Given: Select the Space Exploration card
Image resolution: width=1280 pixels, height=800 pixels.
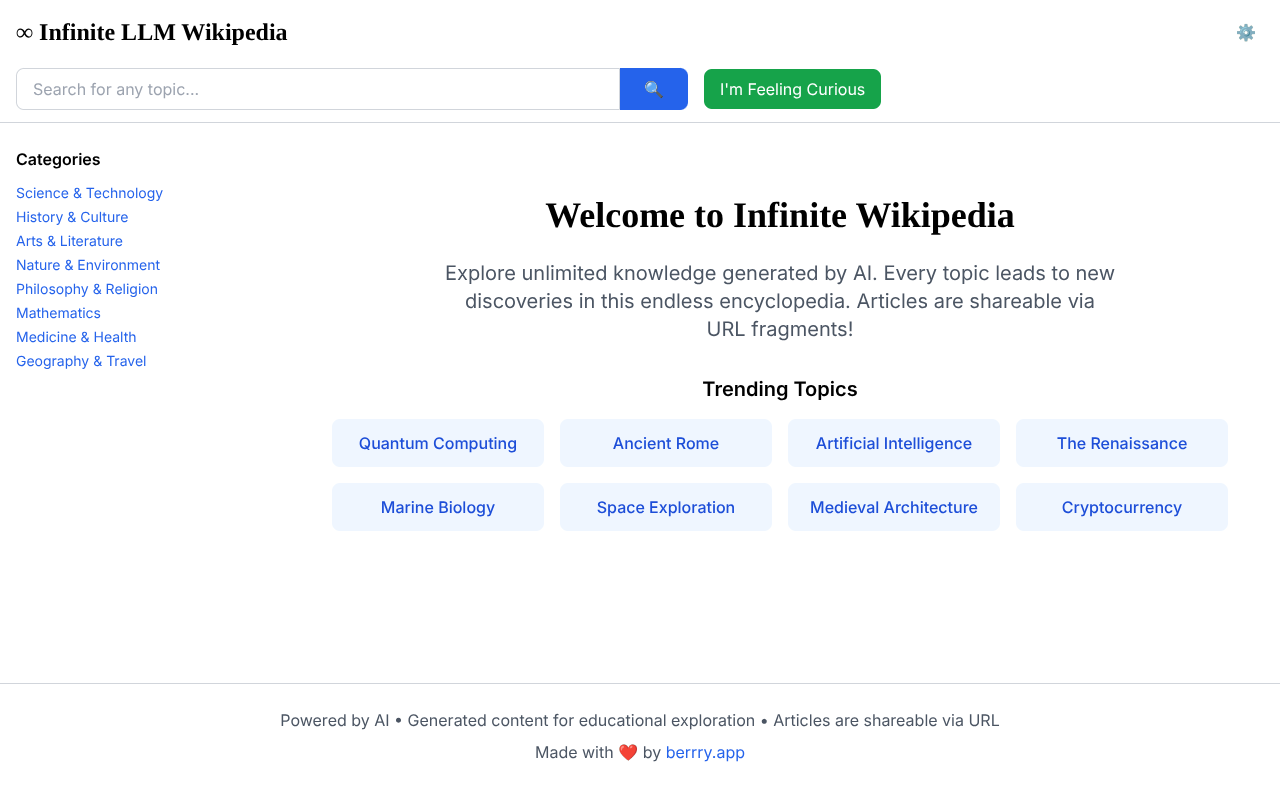Looking at the screenshot, I should 665,507.
